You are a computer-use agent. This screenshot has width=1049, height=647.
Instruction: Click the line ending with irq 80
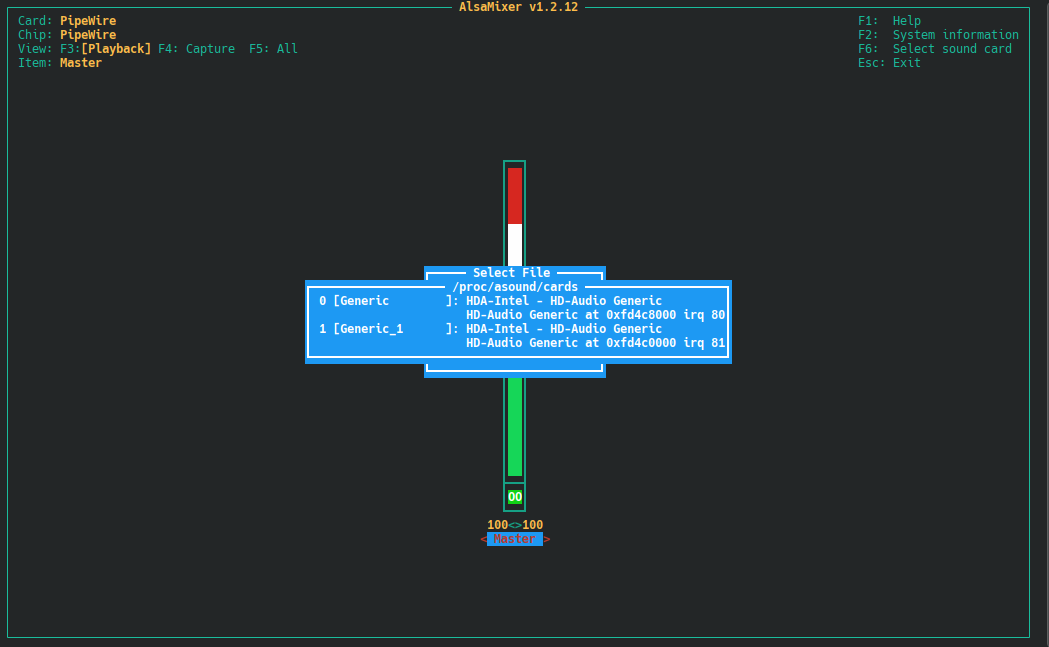595,315
